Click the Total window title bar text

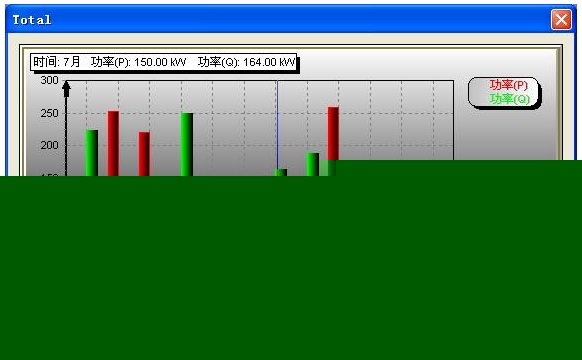point(32,20)
